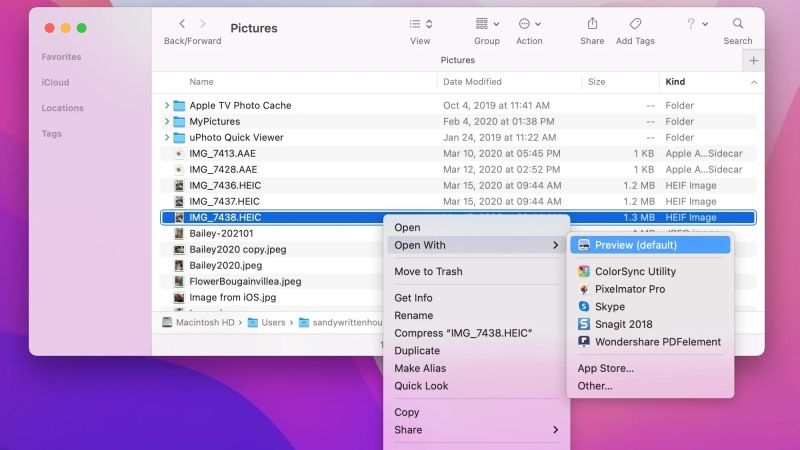Open the View list icon
This screenshot has width=800, height=450.
pos(415,24)
